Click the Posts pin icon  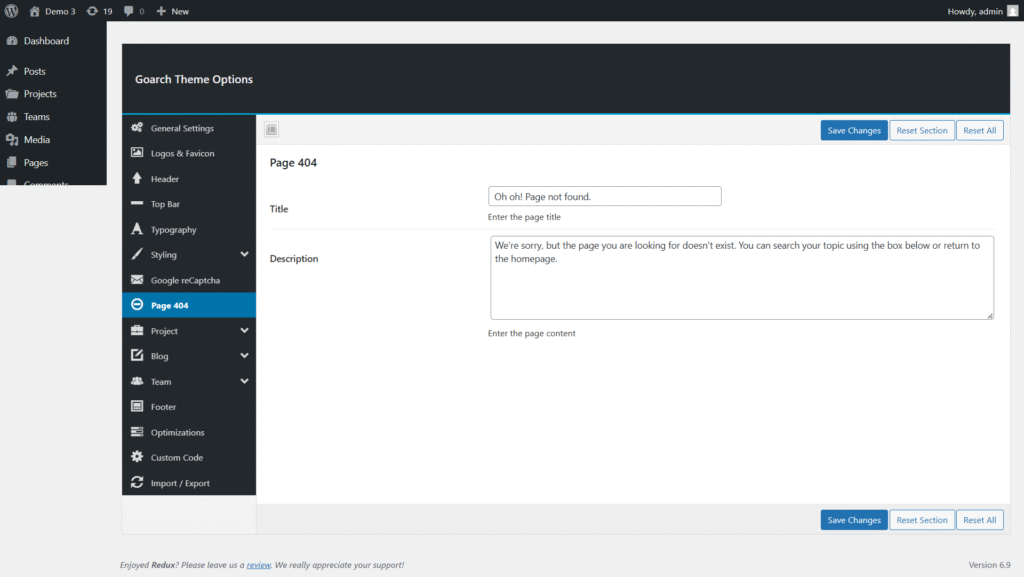(x=12, y=71)
